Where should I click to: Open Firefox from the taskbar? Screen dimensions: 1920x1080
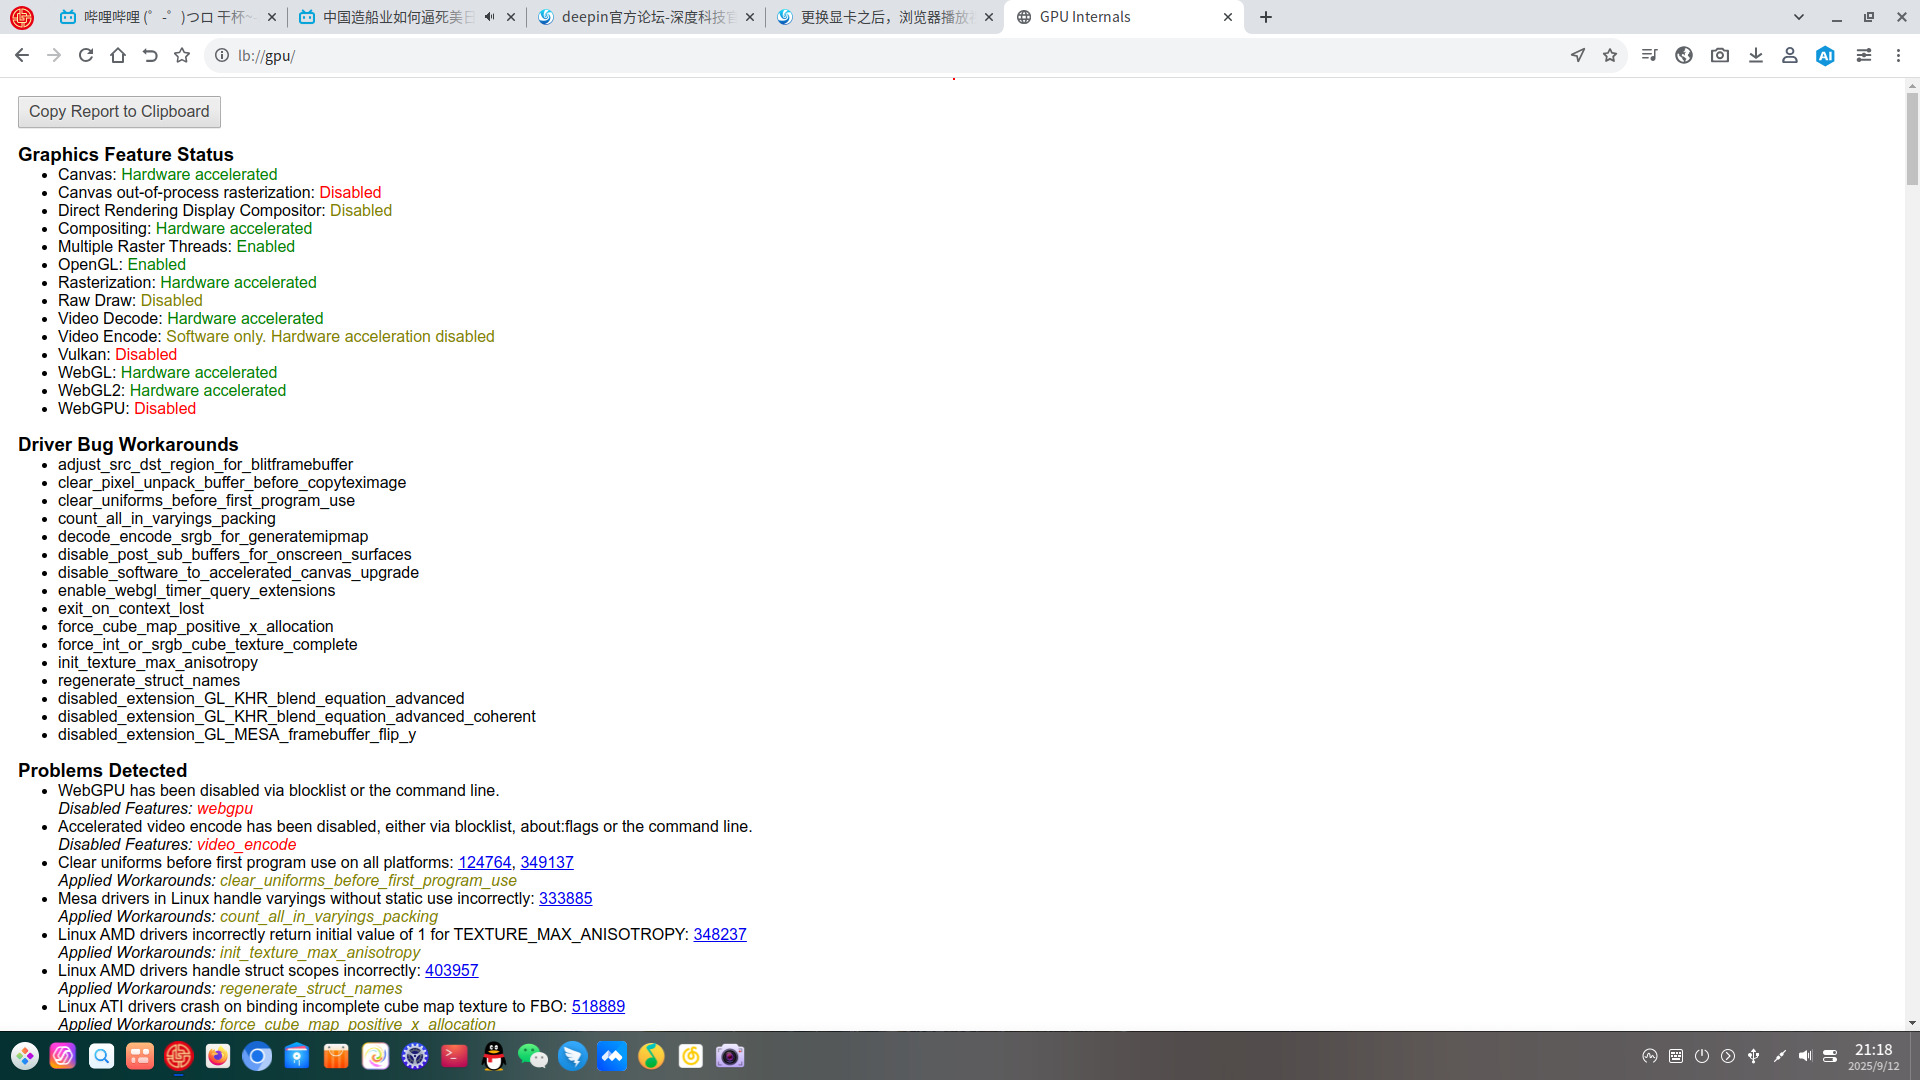point(218,1056)
